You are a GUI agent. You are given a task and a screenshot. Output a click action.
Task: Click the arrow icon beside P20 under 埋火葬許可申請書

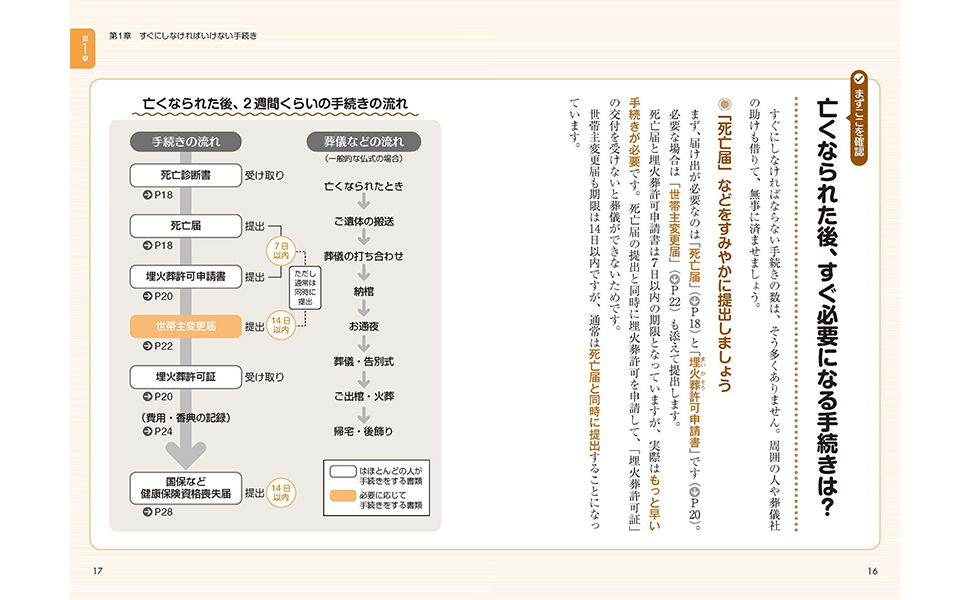147,296
